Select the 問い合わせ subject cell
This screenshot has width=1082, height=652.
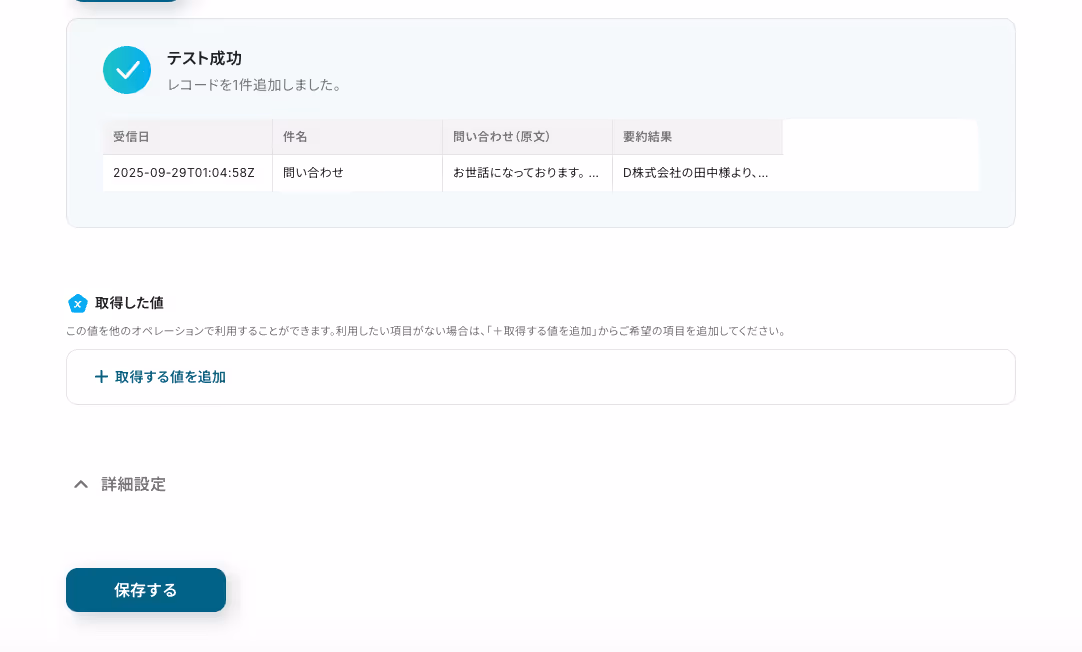[x=357, y=172]
